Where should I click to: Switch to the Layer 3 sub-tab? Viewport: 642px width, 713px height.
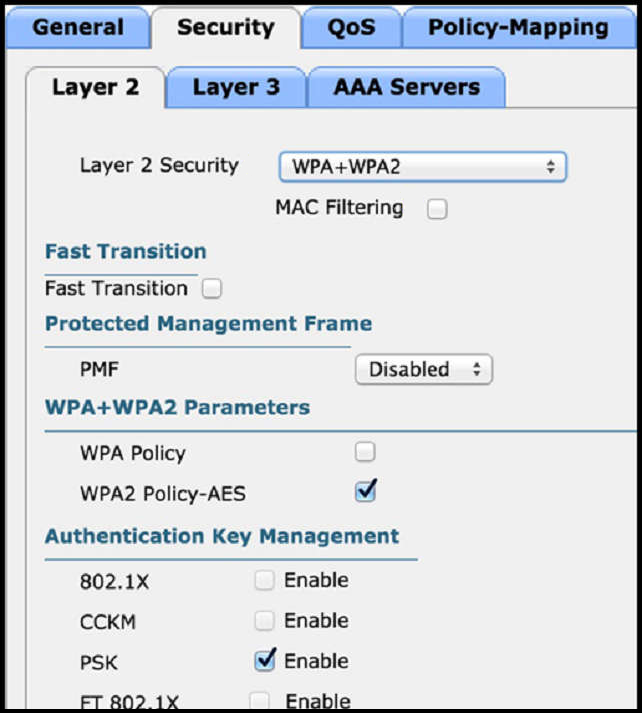236,87
